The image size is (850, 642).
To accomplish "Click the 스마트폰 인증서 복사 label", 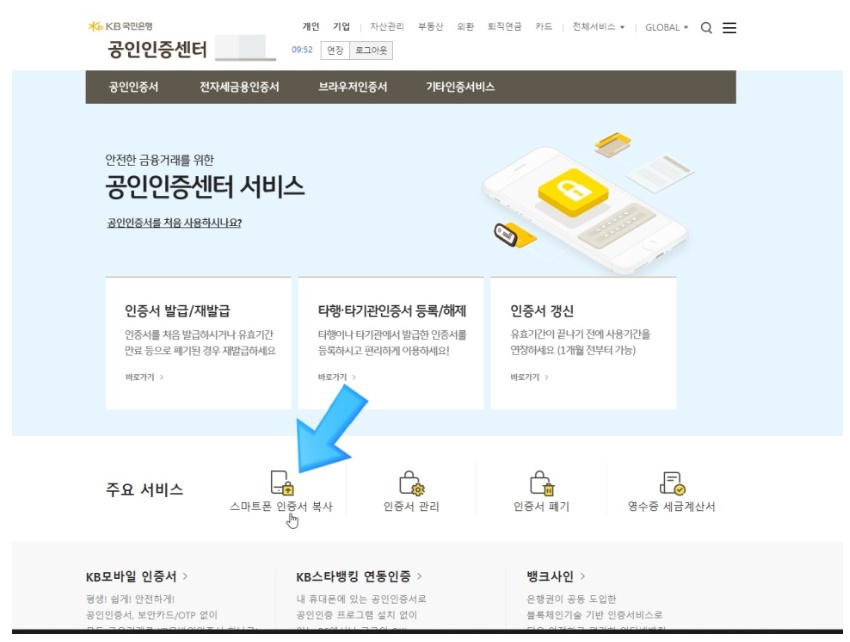I will tap(281, 506).
